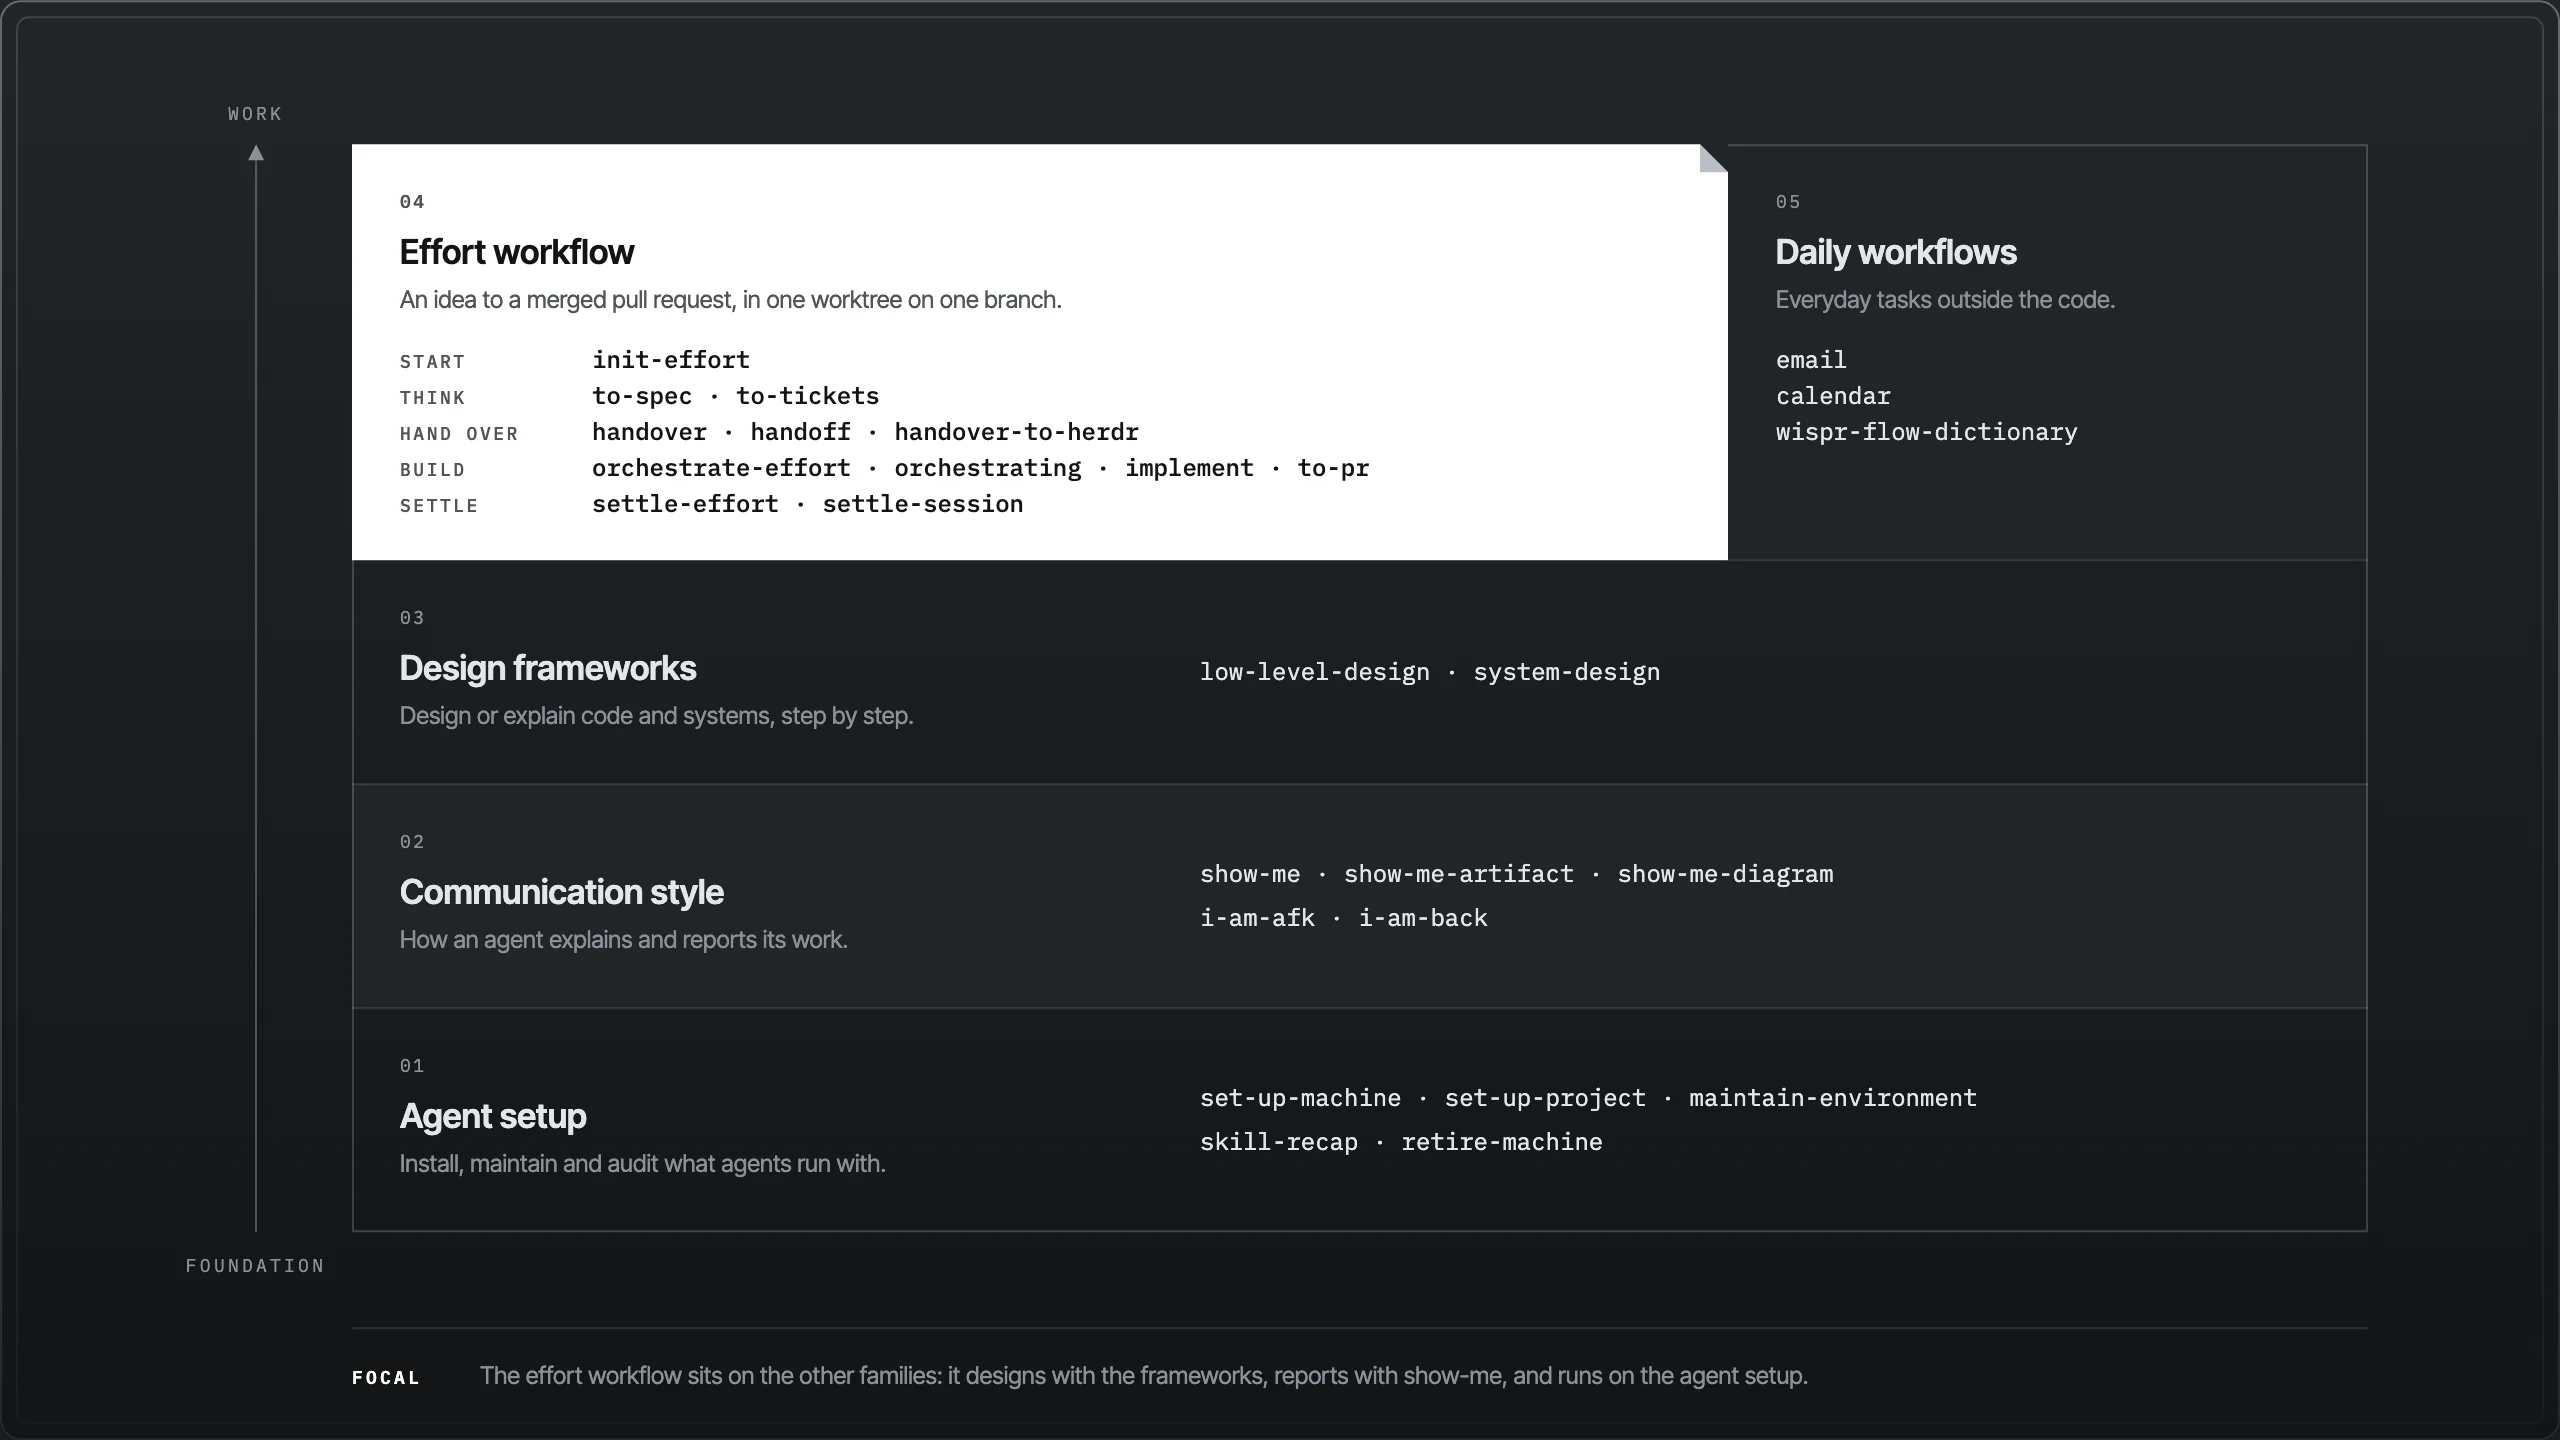
Task: Click the to-spec skill name
Action: [642, 396]
